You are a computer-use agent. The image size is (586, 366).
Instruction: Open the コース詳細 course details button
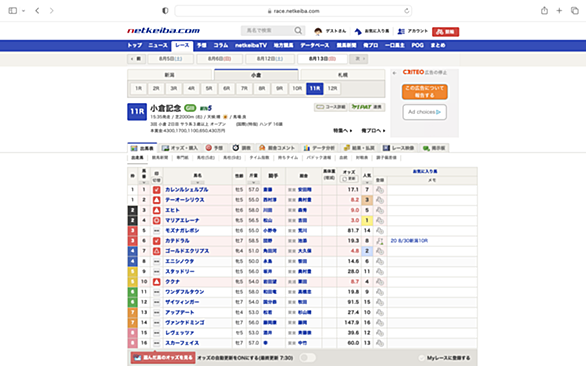[331, 107]
